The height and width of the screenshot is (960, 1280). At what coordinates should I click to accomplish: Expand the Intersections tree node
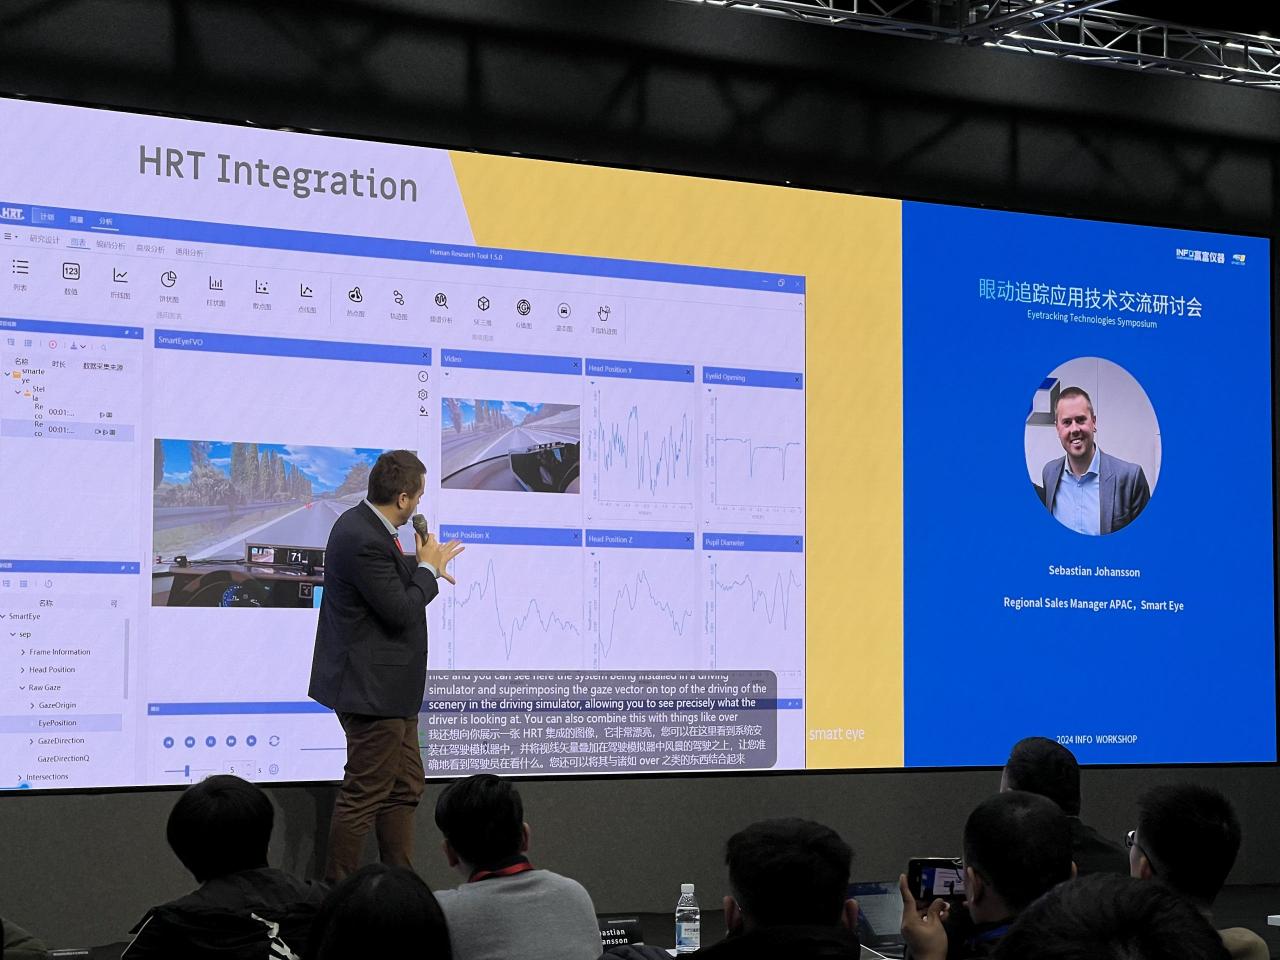[20, 777]
